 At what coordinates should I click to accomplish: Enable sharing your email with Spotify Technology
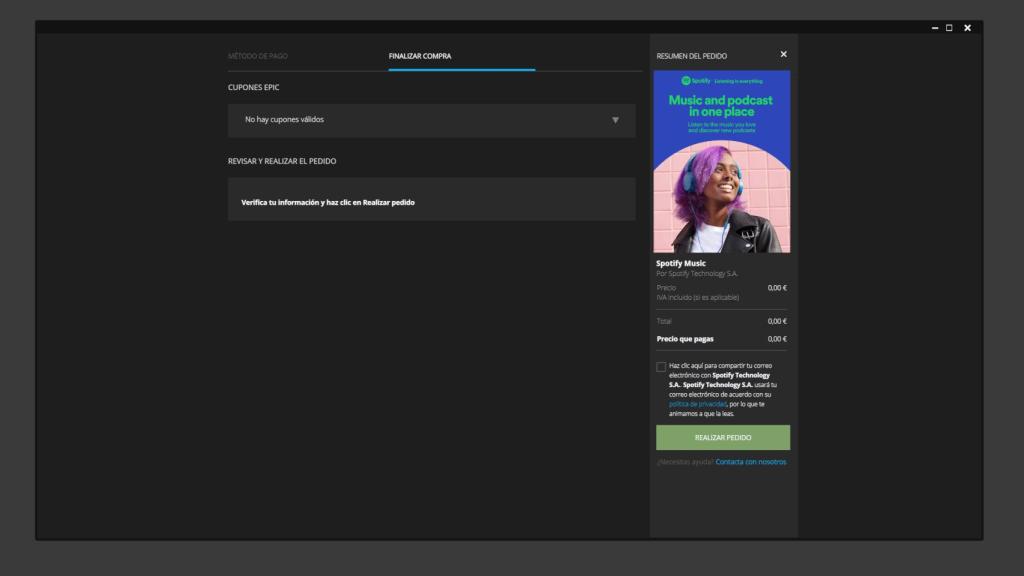coord(660,367)
